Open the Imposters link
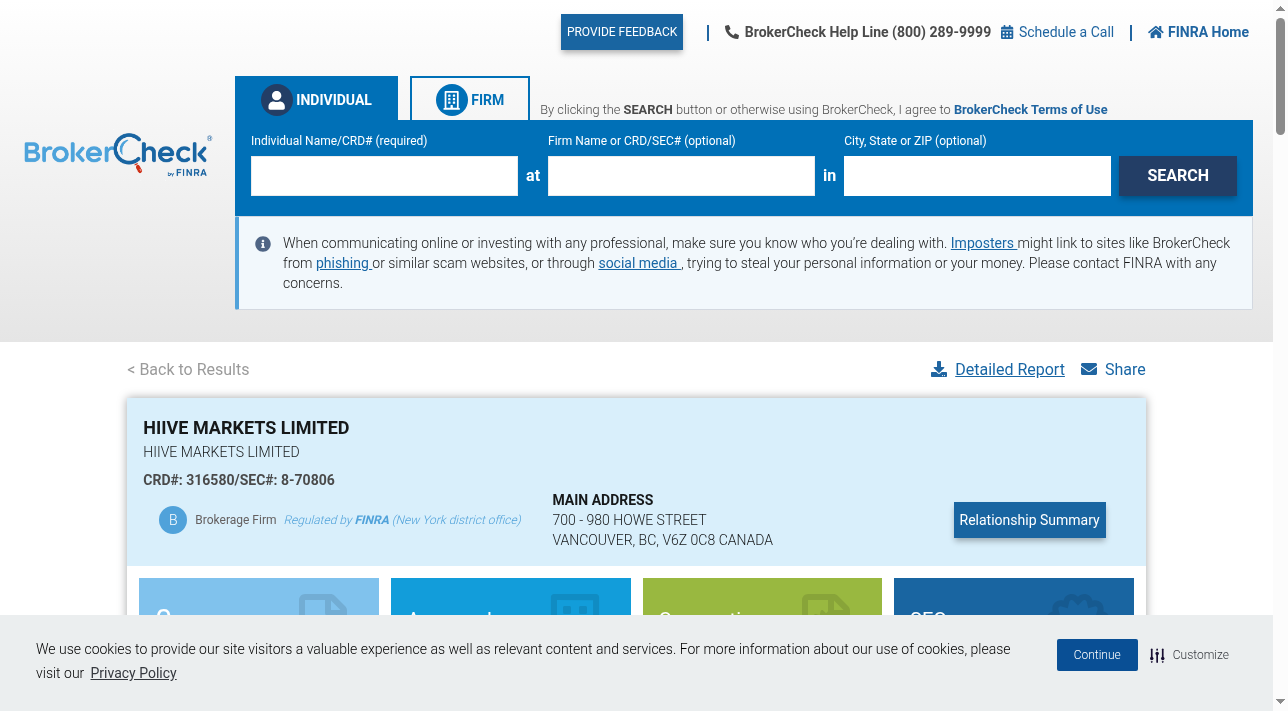The image size is (1288, 711). coord(983,243)
